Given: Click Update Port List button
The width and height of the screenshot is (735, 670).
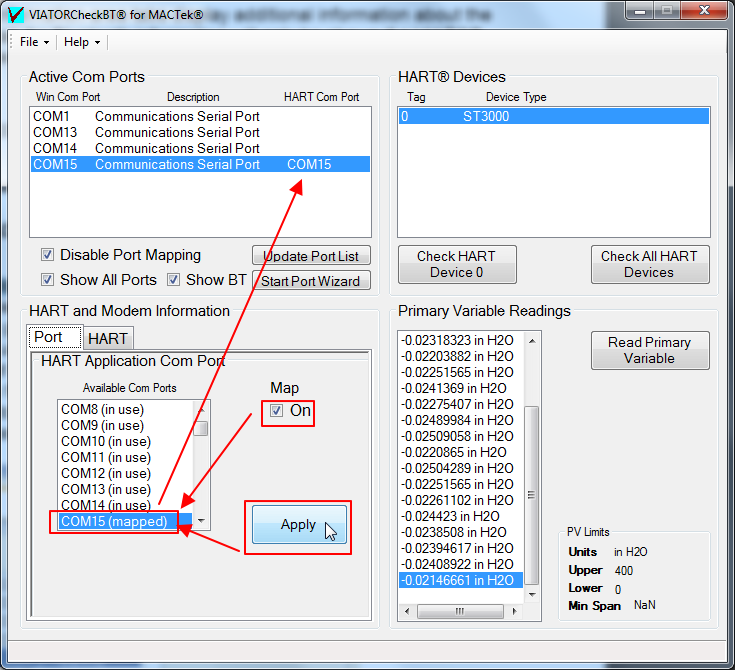Looking at the screenshot, I should 311,256.
